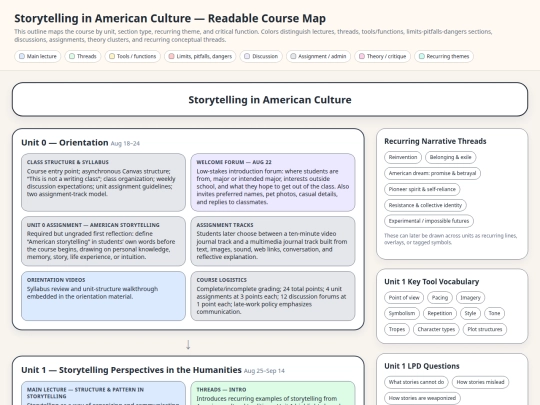Select the Tools / functions legend chip

tap(133, 56)
